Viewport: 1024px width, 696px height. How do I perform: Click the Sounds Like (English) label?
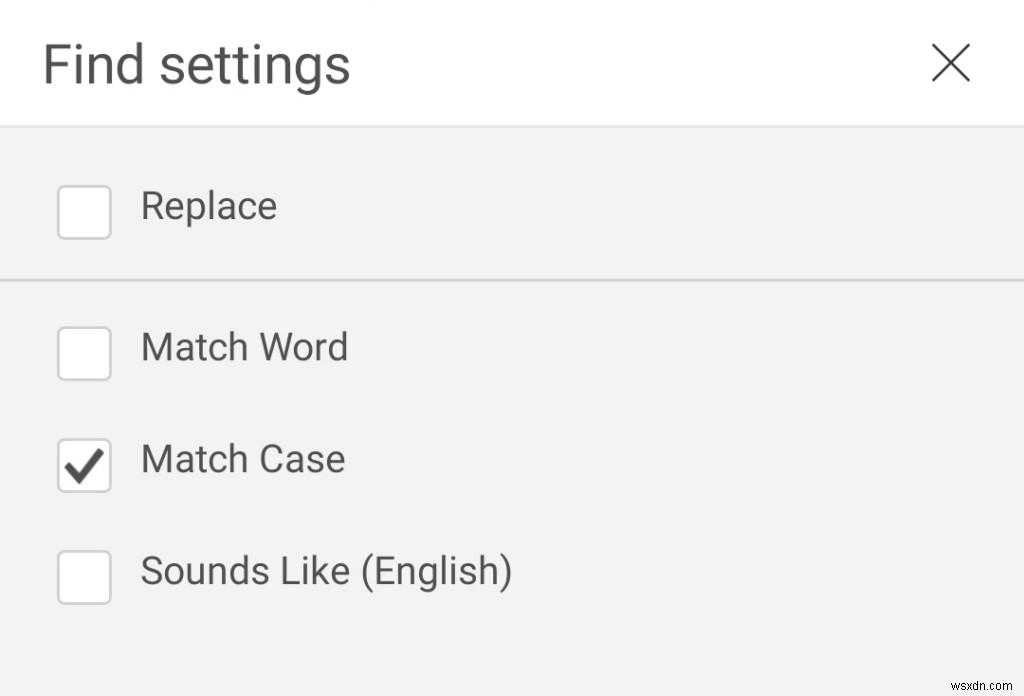click(326, 572)
